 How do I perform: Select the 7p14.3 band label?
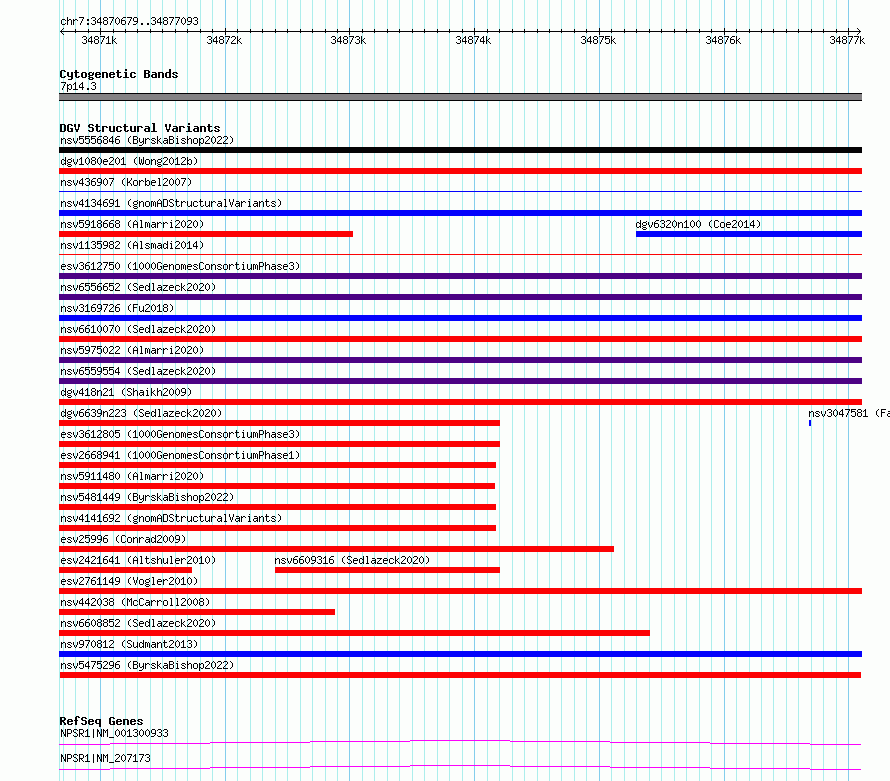(78, 86)
